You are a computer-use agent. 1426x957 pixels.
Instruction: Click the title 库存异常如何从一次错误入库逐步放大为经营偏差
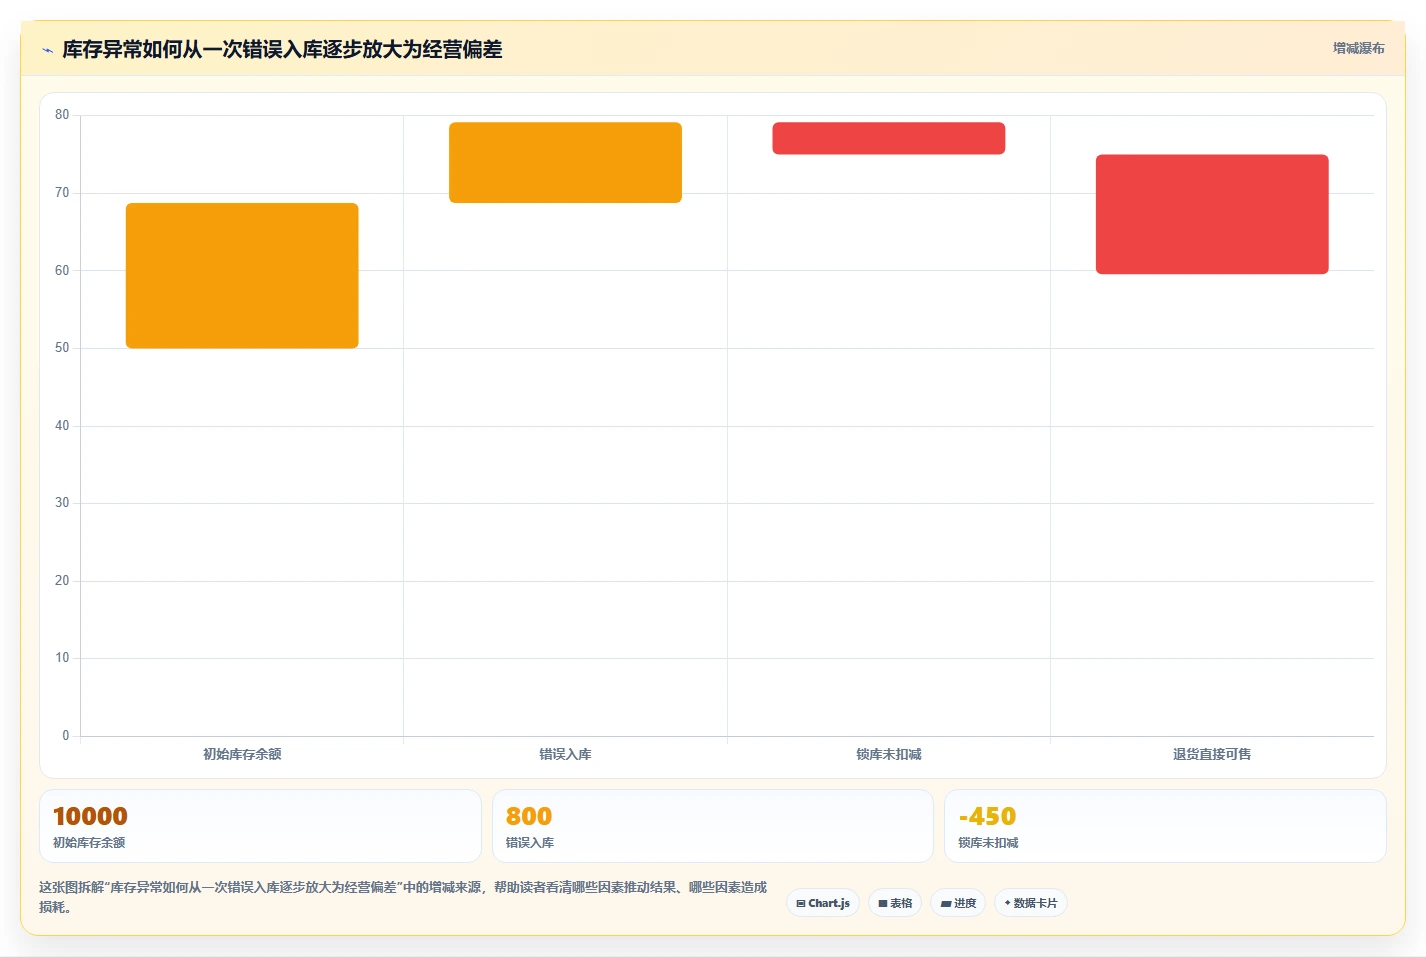click(x=282, y=49)
